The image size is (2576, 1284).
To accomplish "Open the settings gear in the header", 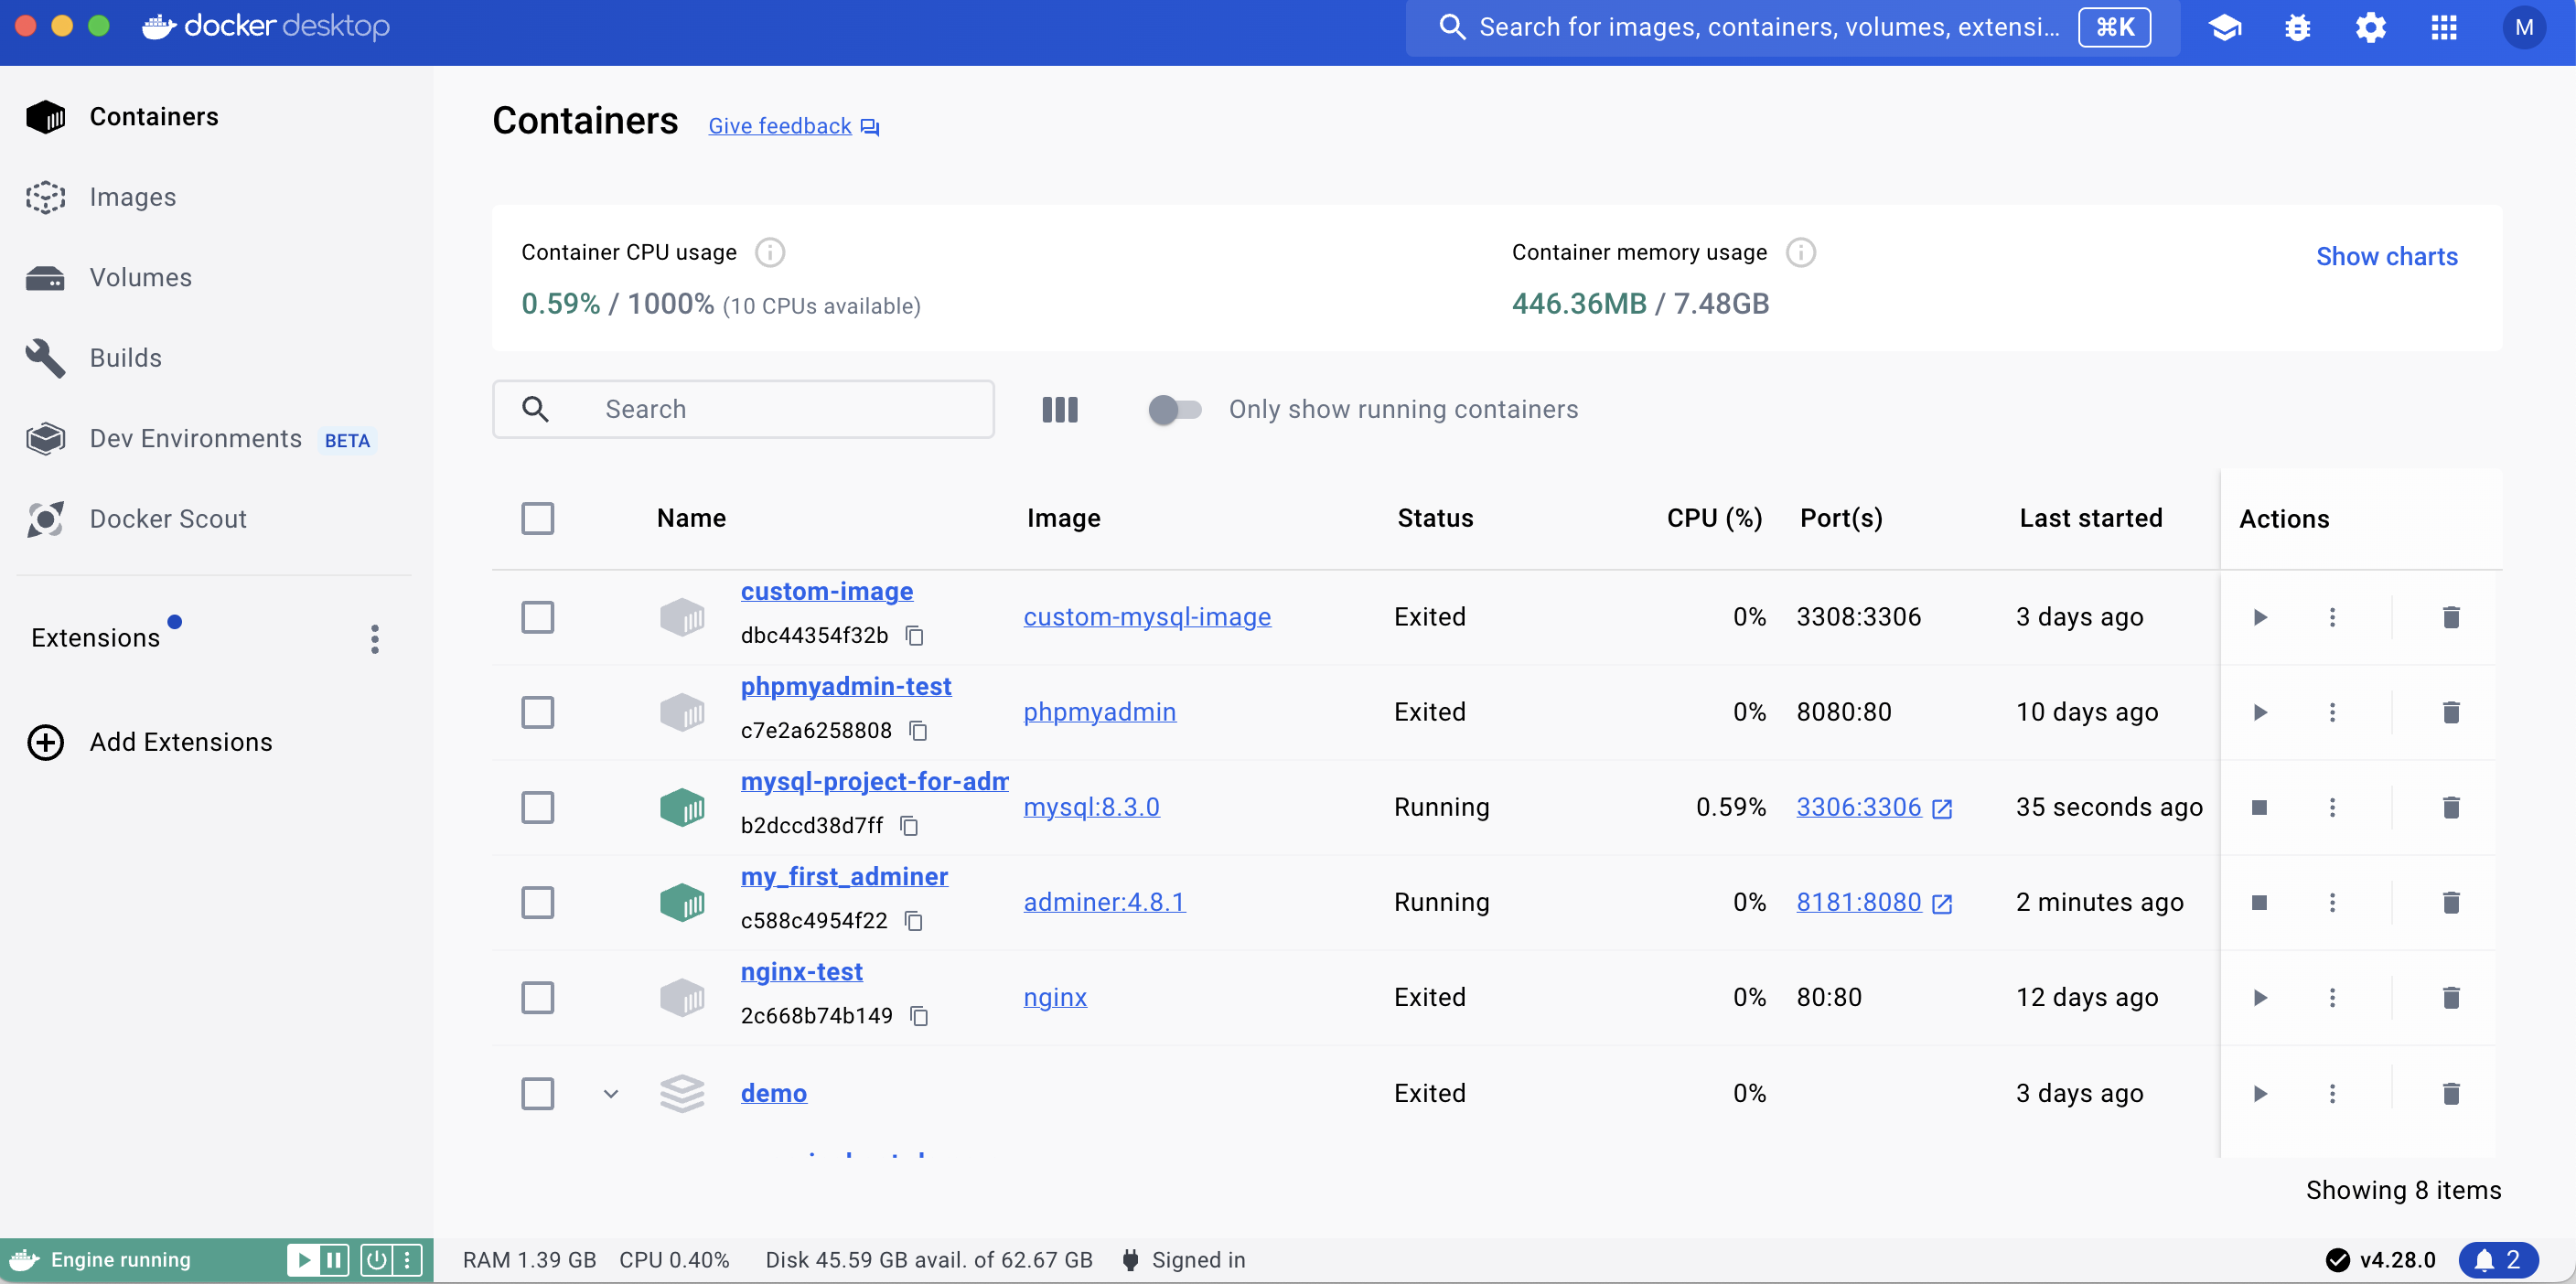I will [x=2370, y=27].
